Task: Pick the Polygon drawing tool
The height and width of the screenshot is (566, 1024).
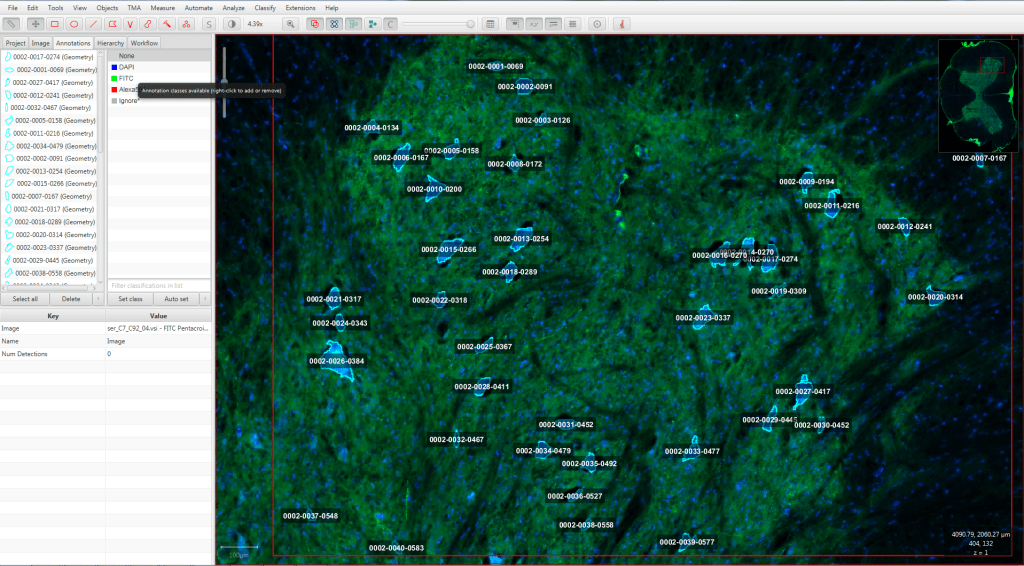Action: 111,23
